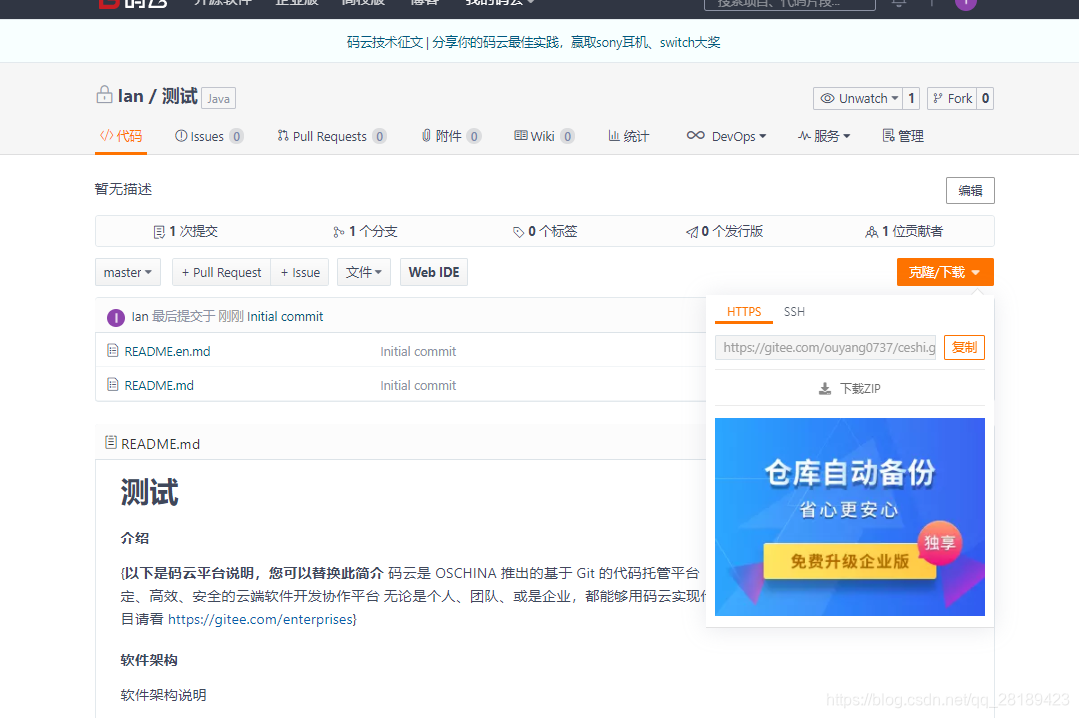Click the 复制 copy URL button

pyautogui.click(x=964, y=348)
